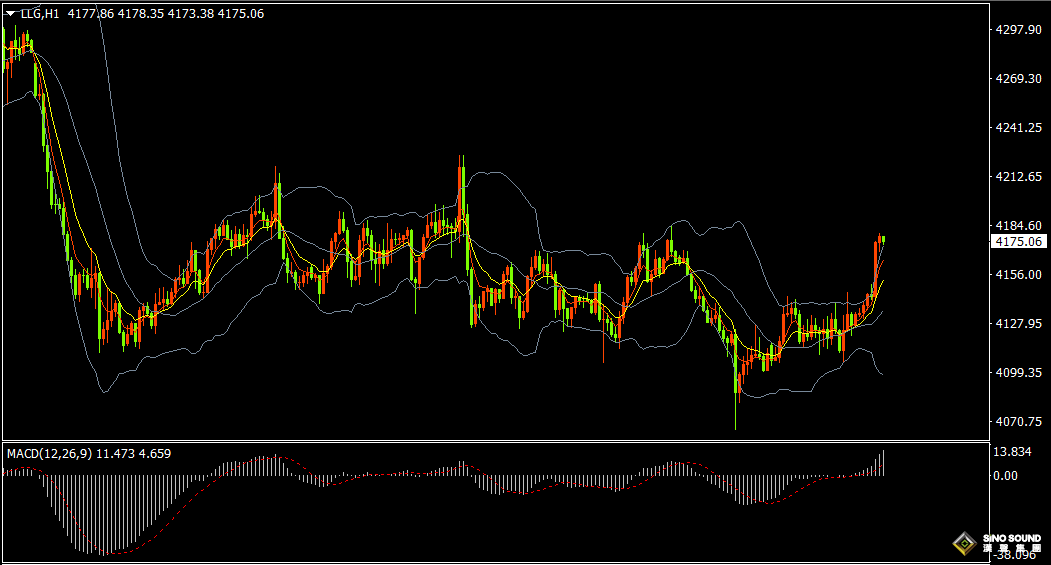1051x565 pixels.
Task: Click the price scale value 4269.30
Action: [x=1018, y=78]
